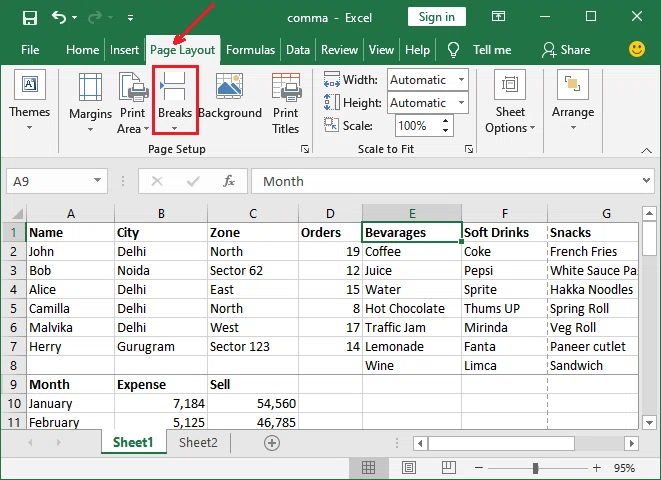Customize the Quick Access Toolbar

(x=130, y=18)
